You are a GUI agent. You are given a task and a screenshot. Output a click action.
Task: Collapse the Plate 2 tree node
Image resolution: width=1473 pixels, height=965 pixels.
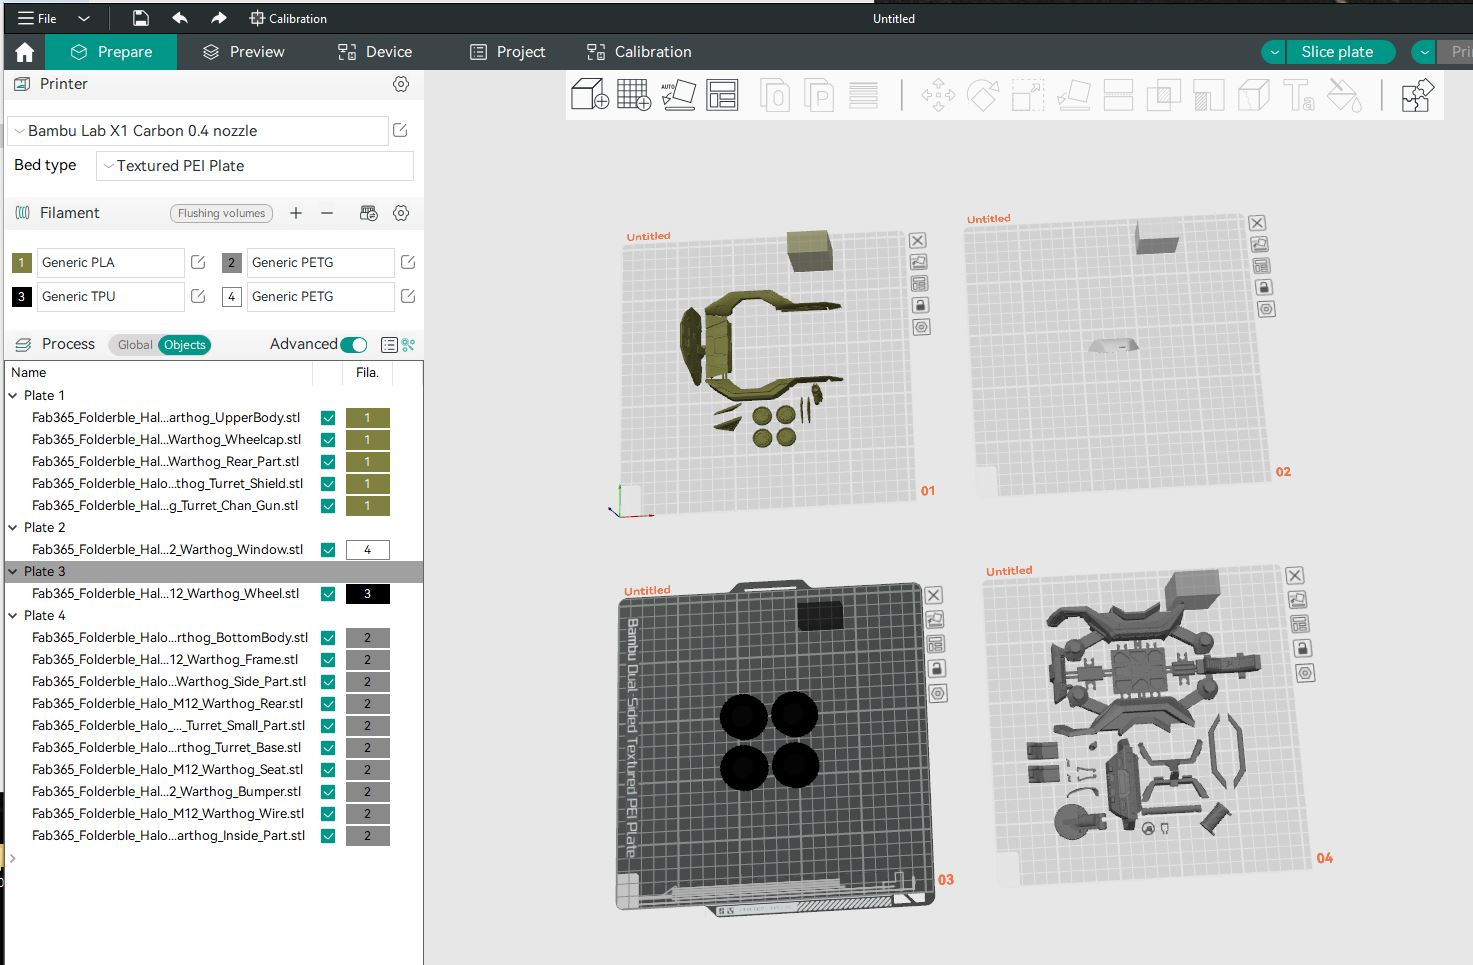pos(13,528)
